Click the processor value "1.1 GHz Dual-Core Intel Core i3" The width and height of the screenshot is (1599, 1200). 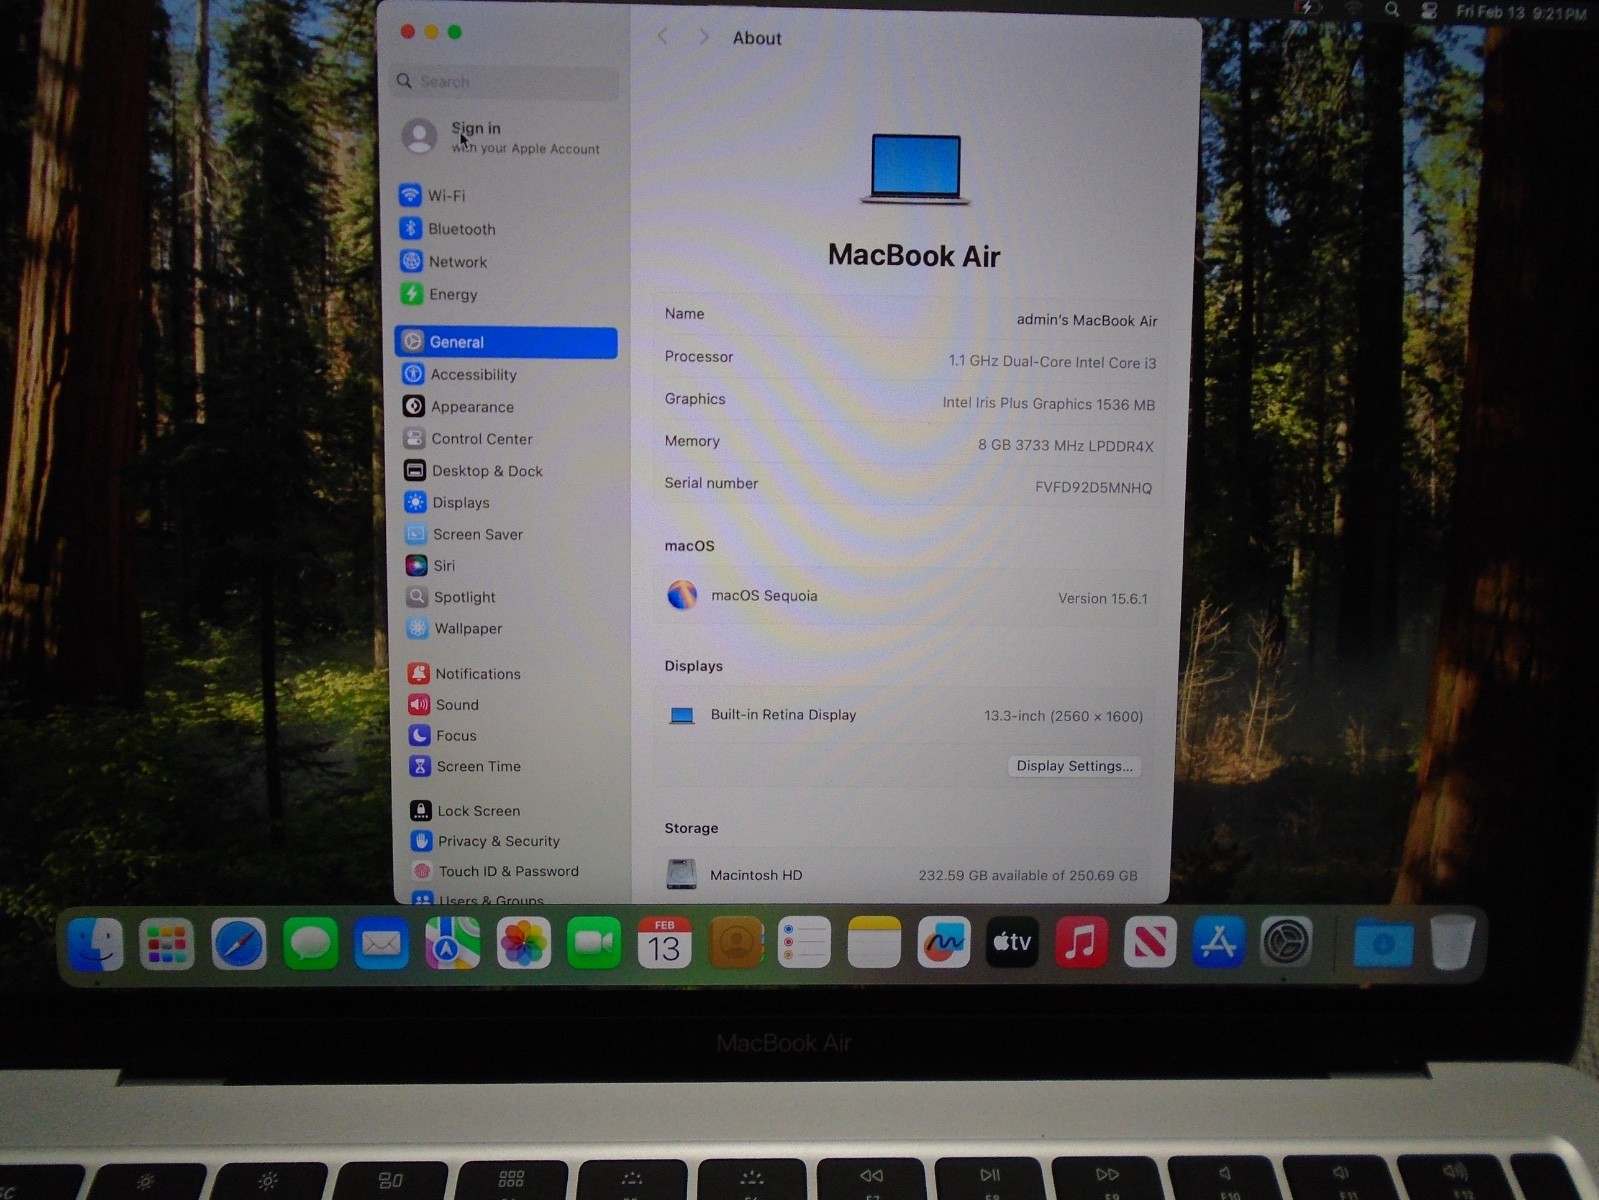tap(1052, 362)
